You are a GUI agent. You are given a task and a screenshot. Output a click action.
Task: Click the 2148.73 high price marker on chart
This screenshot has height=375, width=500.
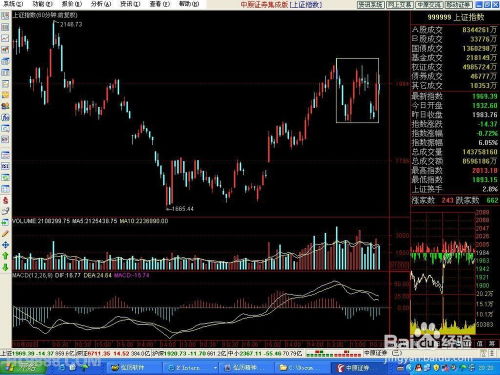pyautogui.click(x=71, y=24)
